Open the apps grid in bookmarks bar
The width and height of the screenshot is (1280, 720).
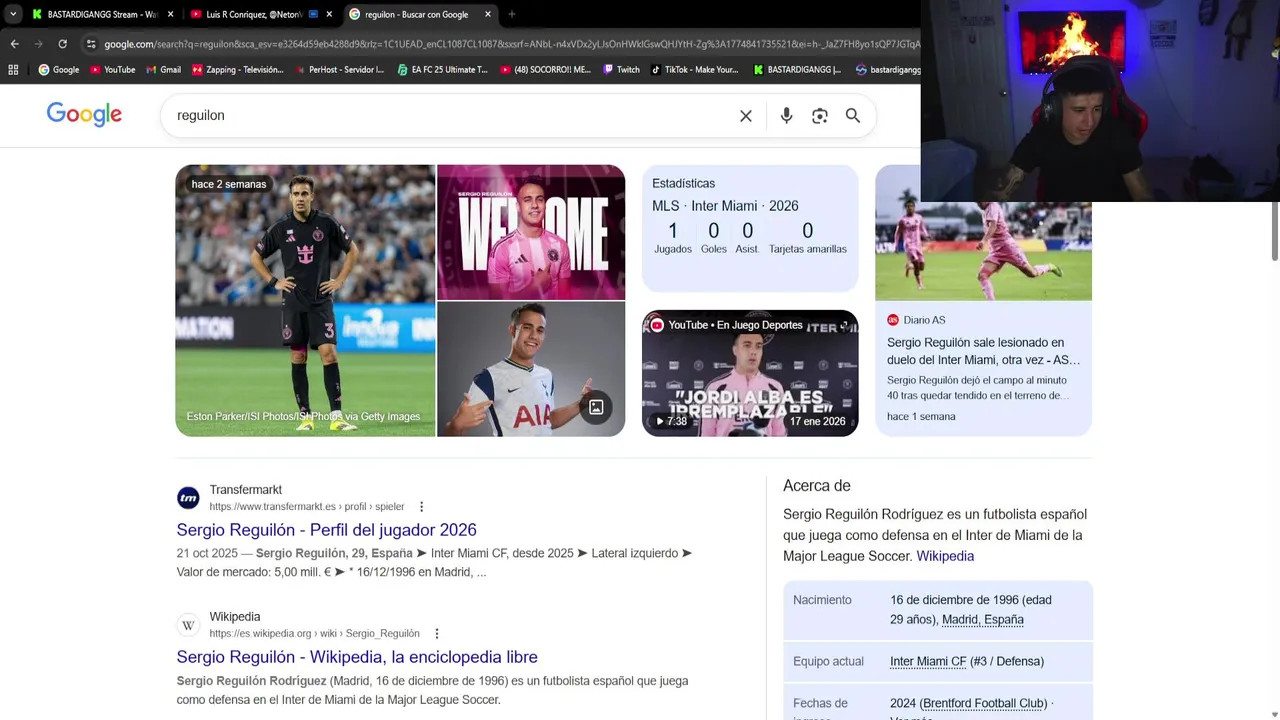13,70
